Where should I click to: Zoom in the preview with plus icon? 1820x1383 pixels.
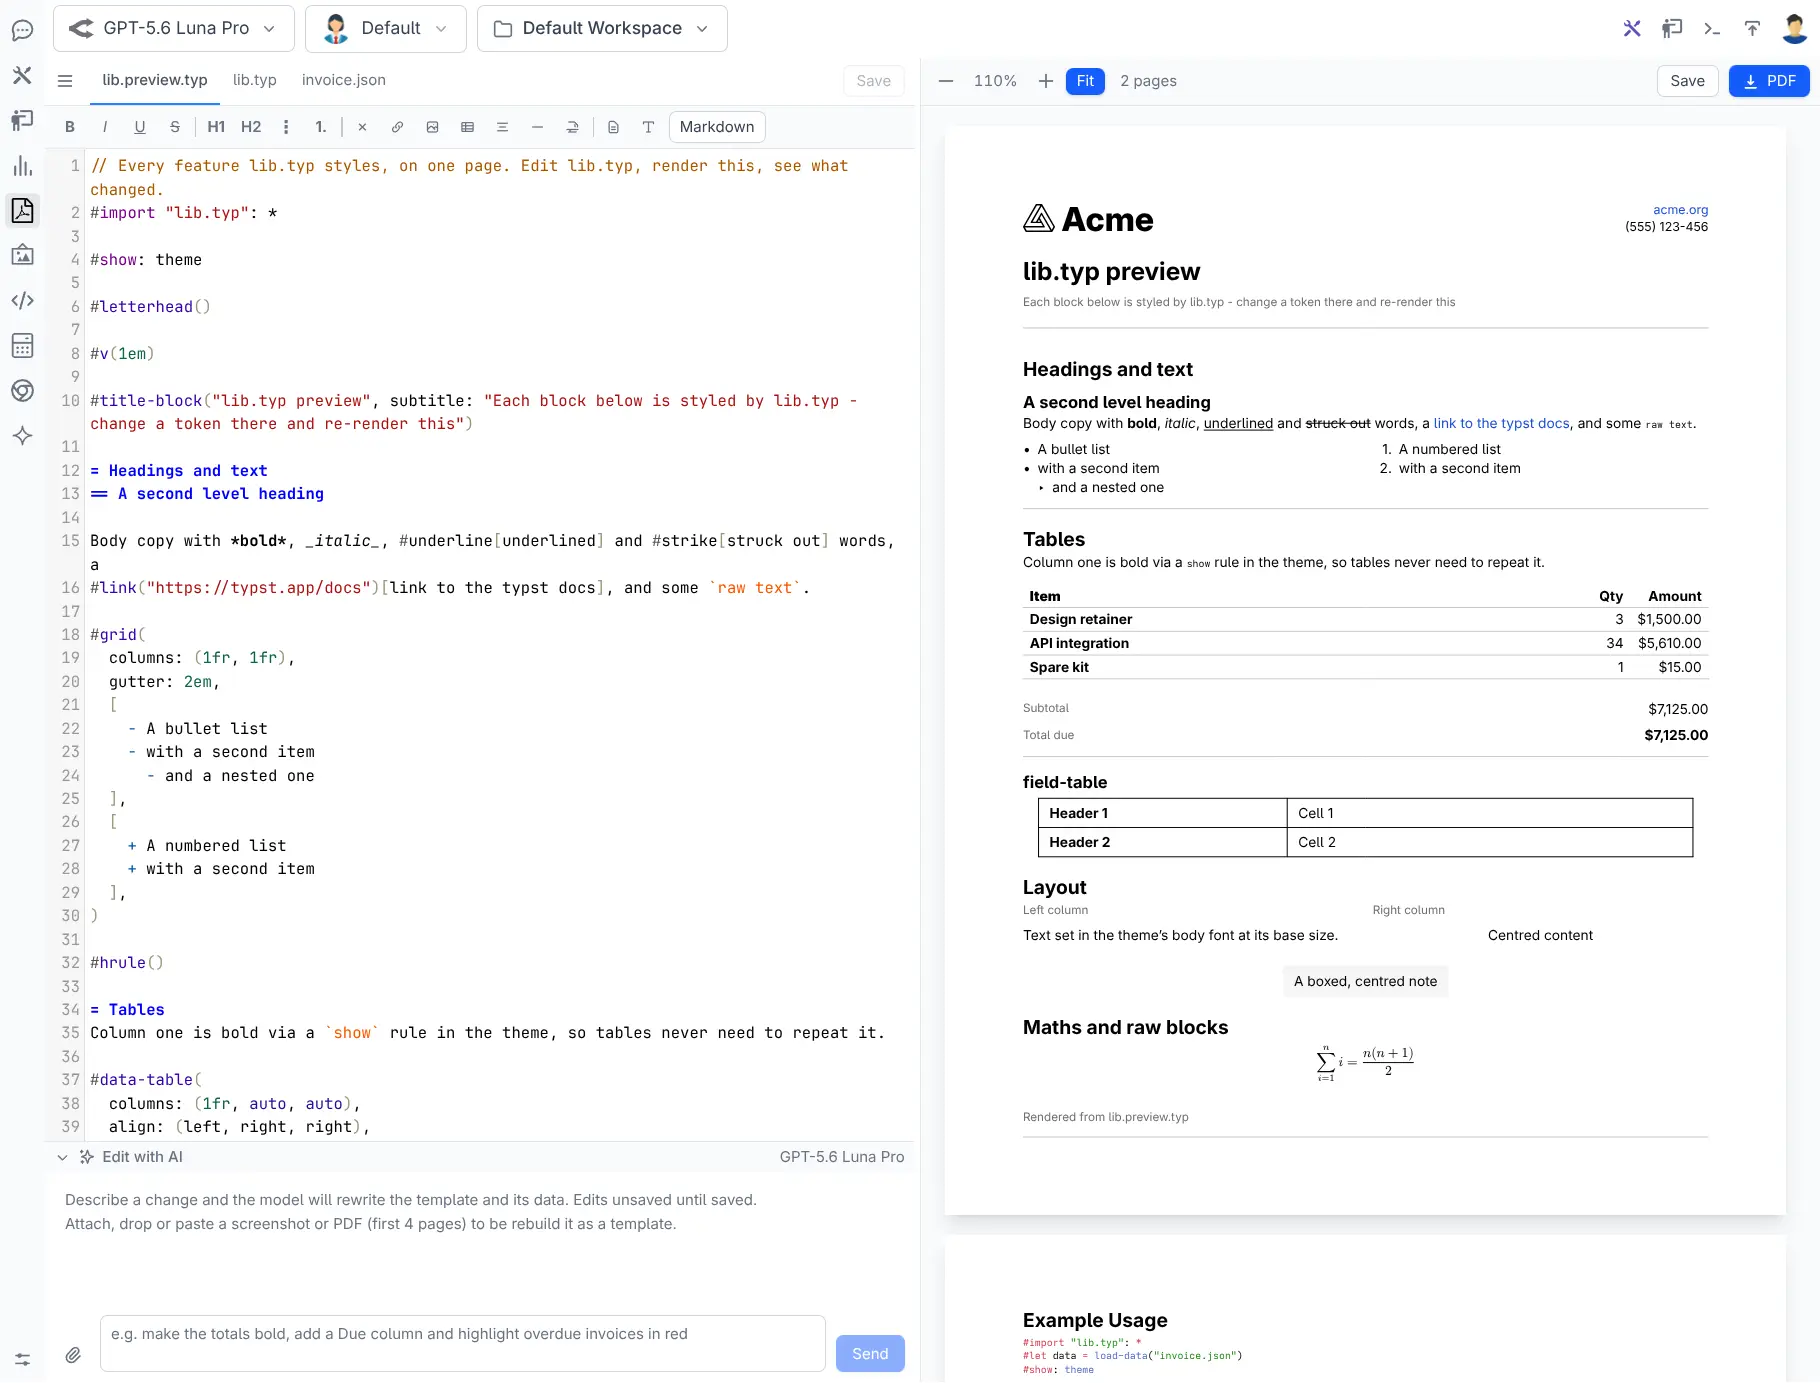pos(1046,81)
